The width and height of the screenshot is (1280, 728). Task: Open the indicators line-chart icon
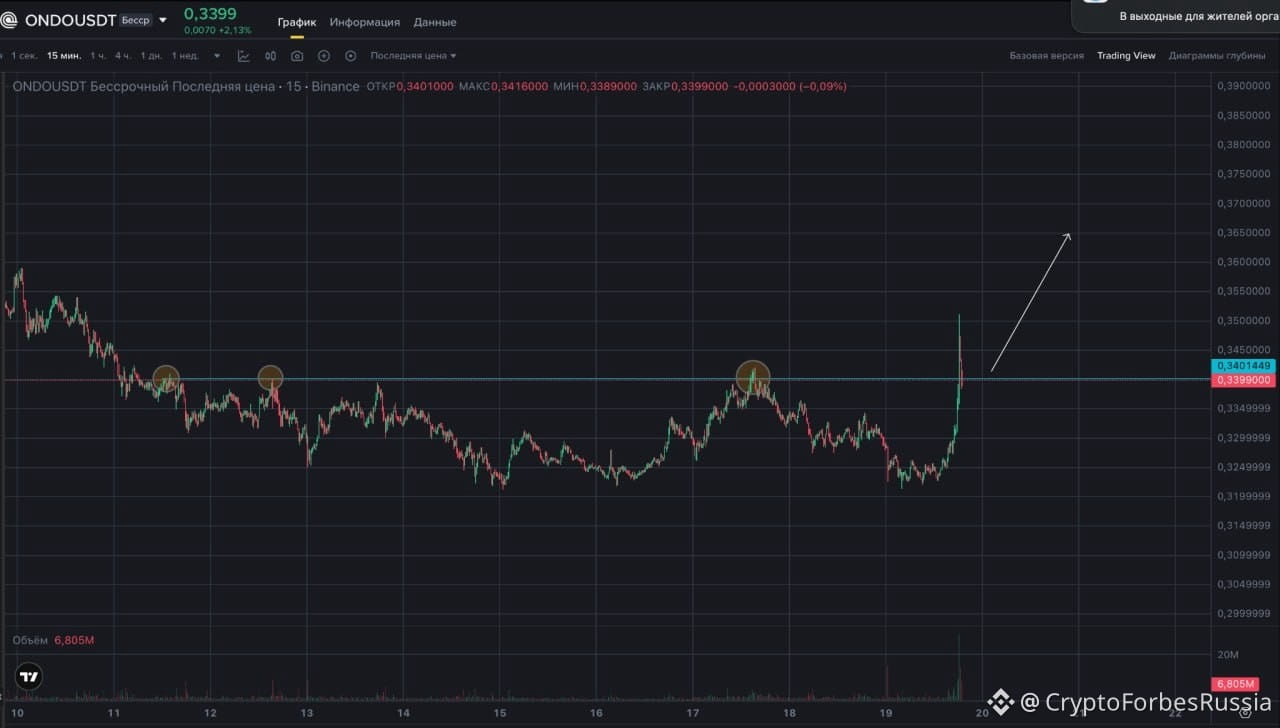244,56
